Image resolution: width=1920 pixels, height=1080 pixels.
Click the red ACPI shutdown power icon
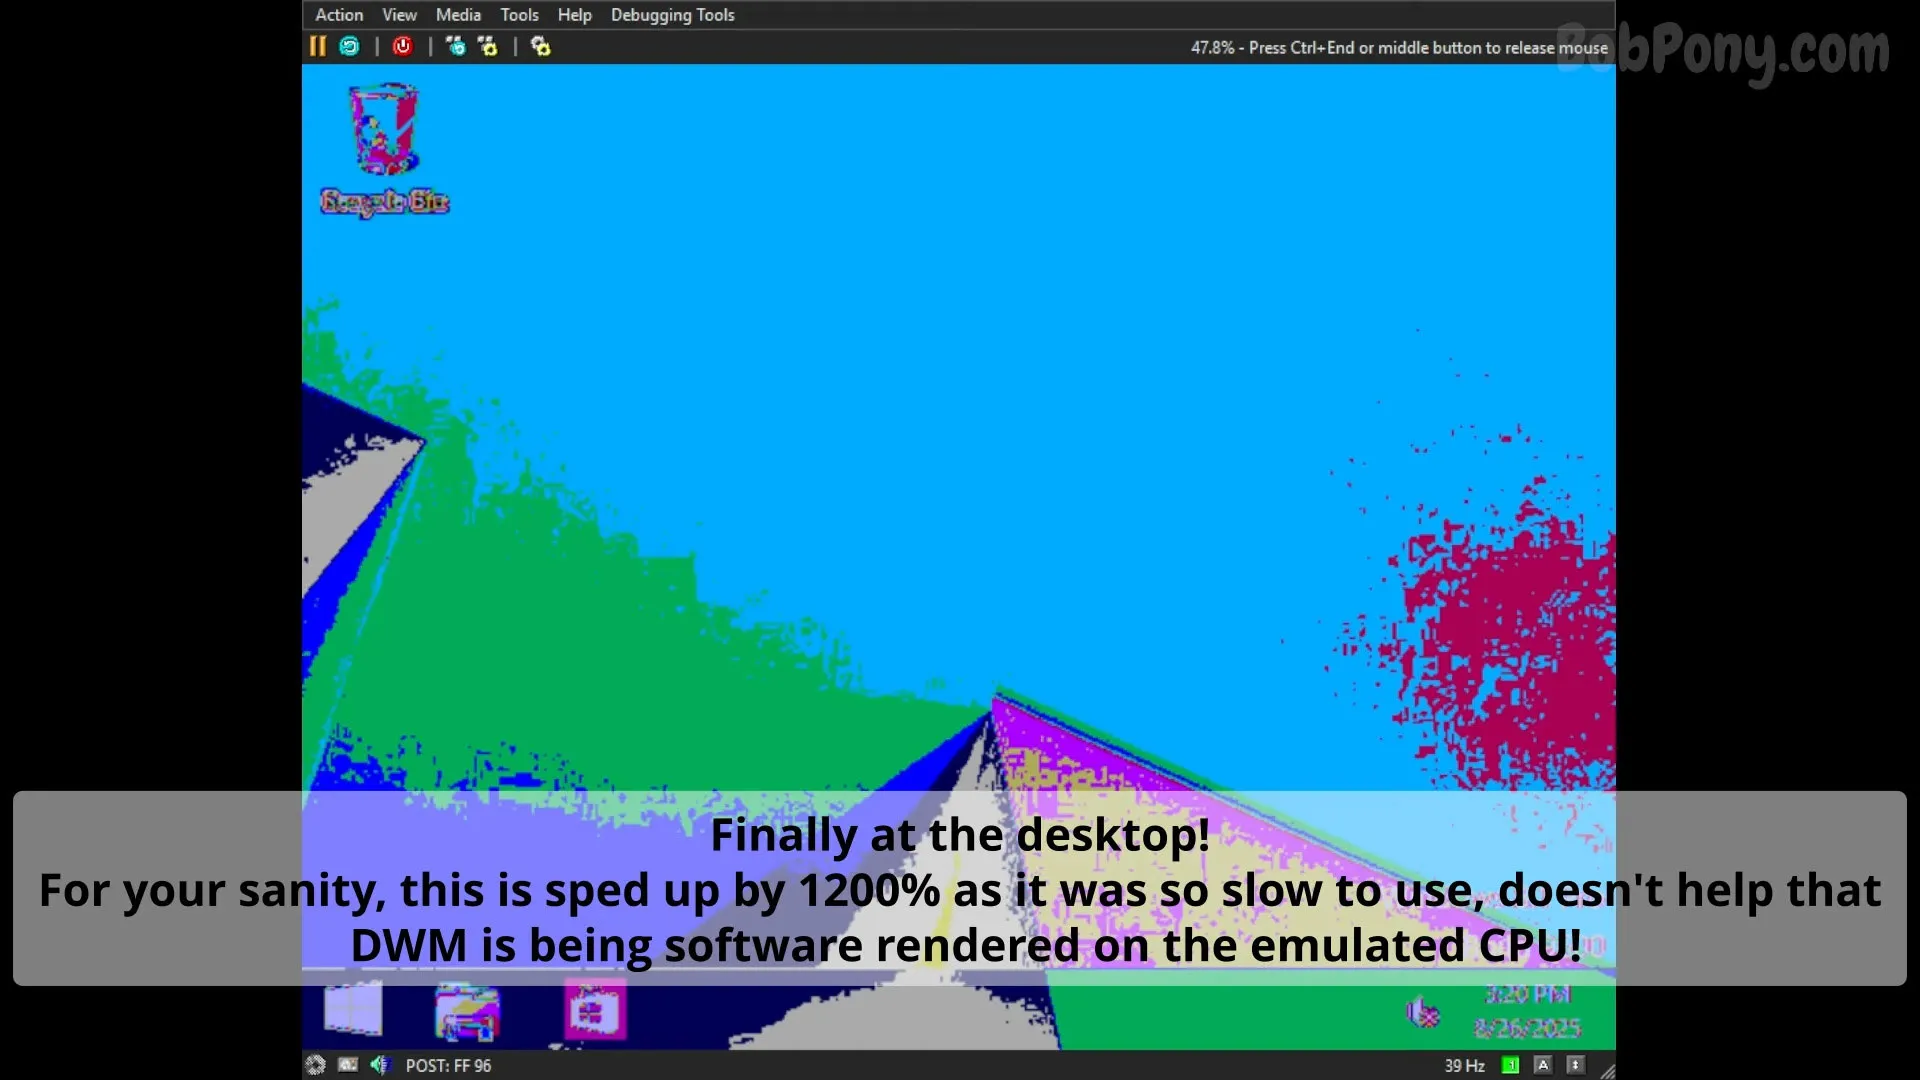coord(403,46)
